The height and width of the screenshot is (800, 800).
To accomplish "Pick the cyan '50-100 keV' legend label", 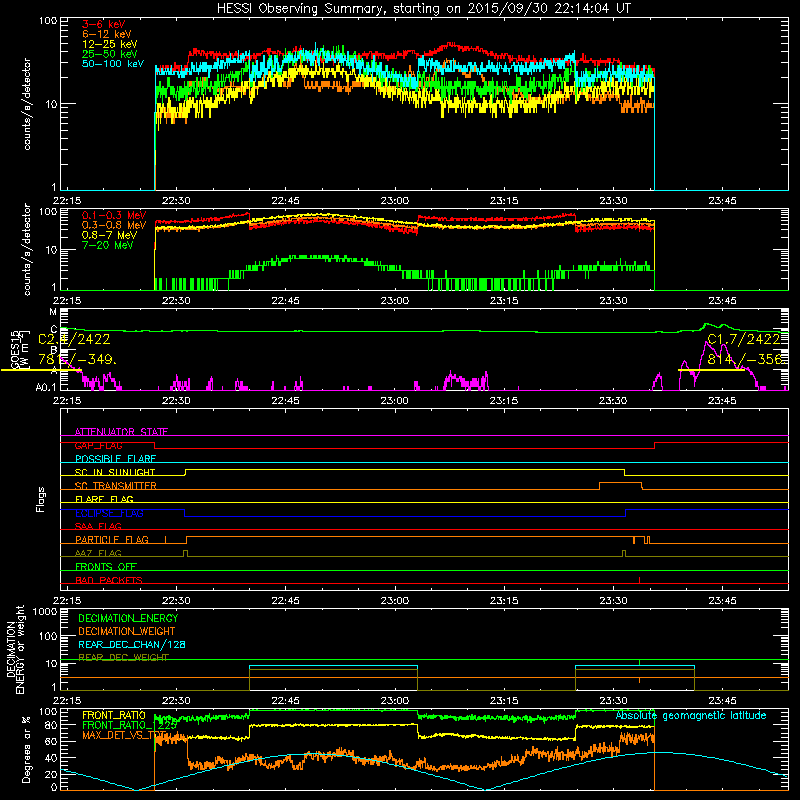I will [113, 64].
